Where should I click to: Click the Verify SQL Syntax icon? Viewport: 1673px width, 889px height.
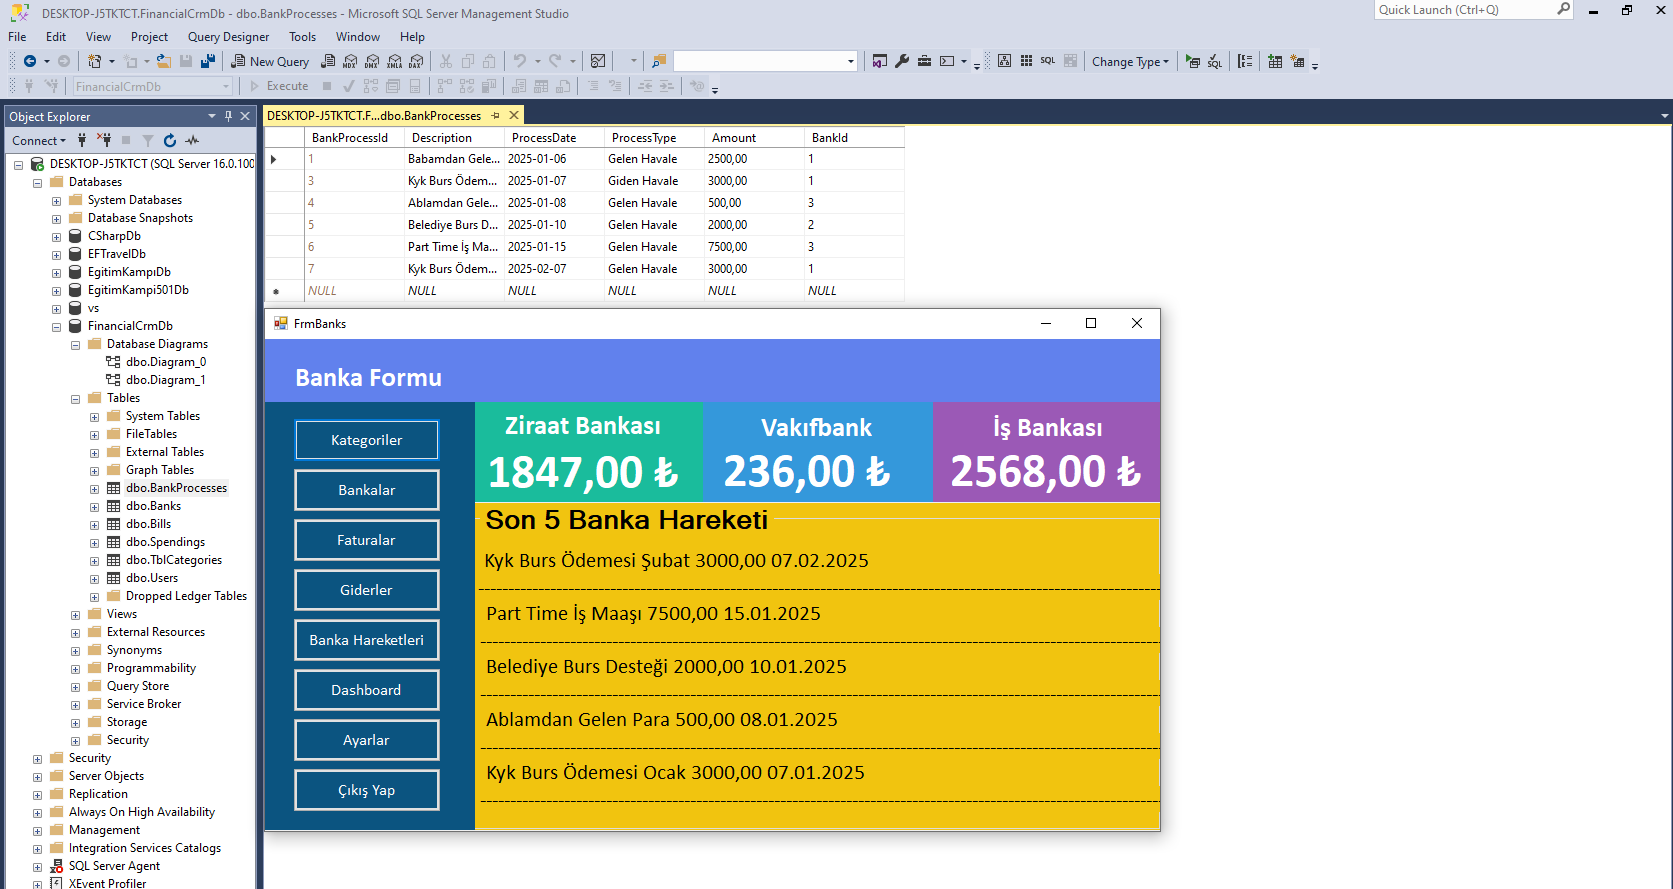click(1215, 61)
